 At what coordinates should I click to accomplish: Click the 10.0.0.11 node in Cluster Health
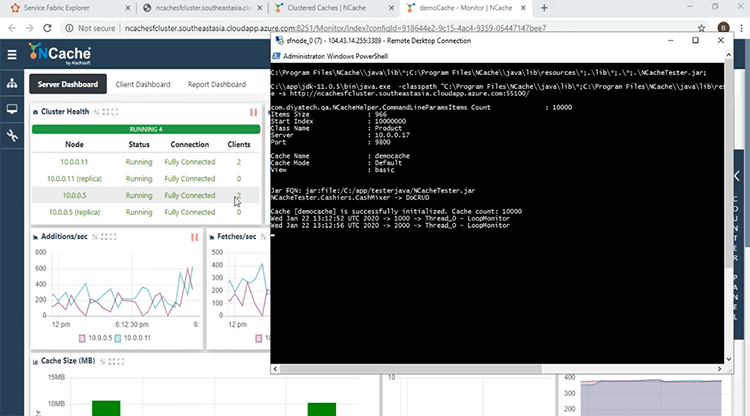pyautogui.click(x=74, y=162)
